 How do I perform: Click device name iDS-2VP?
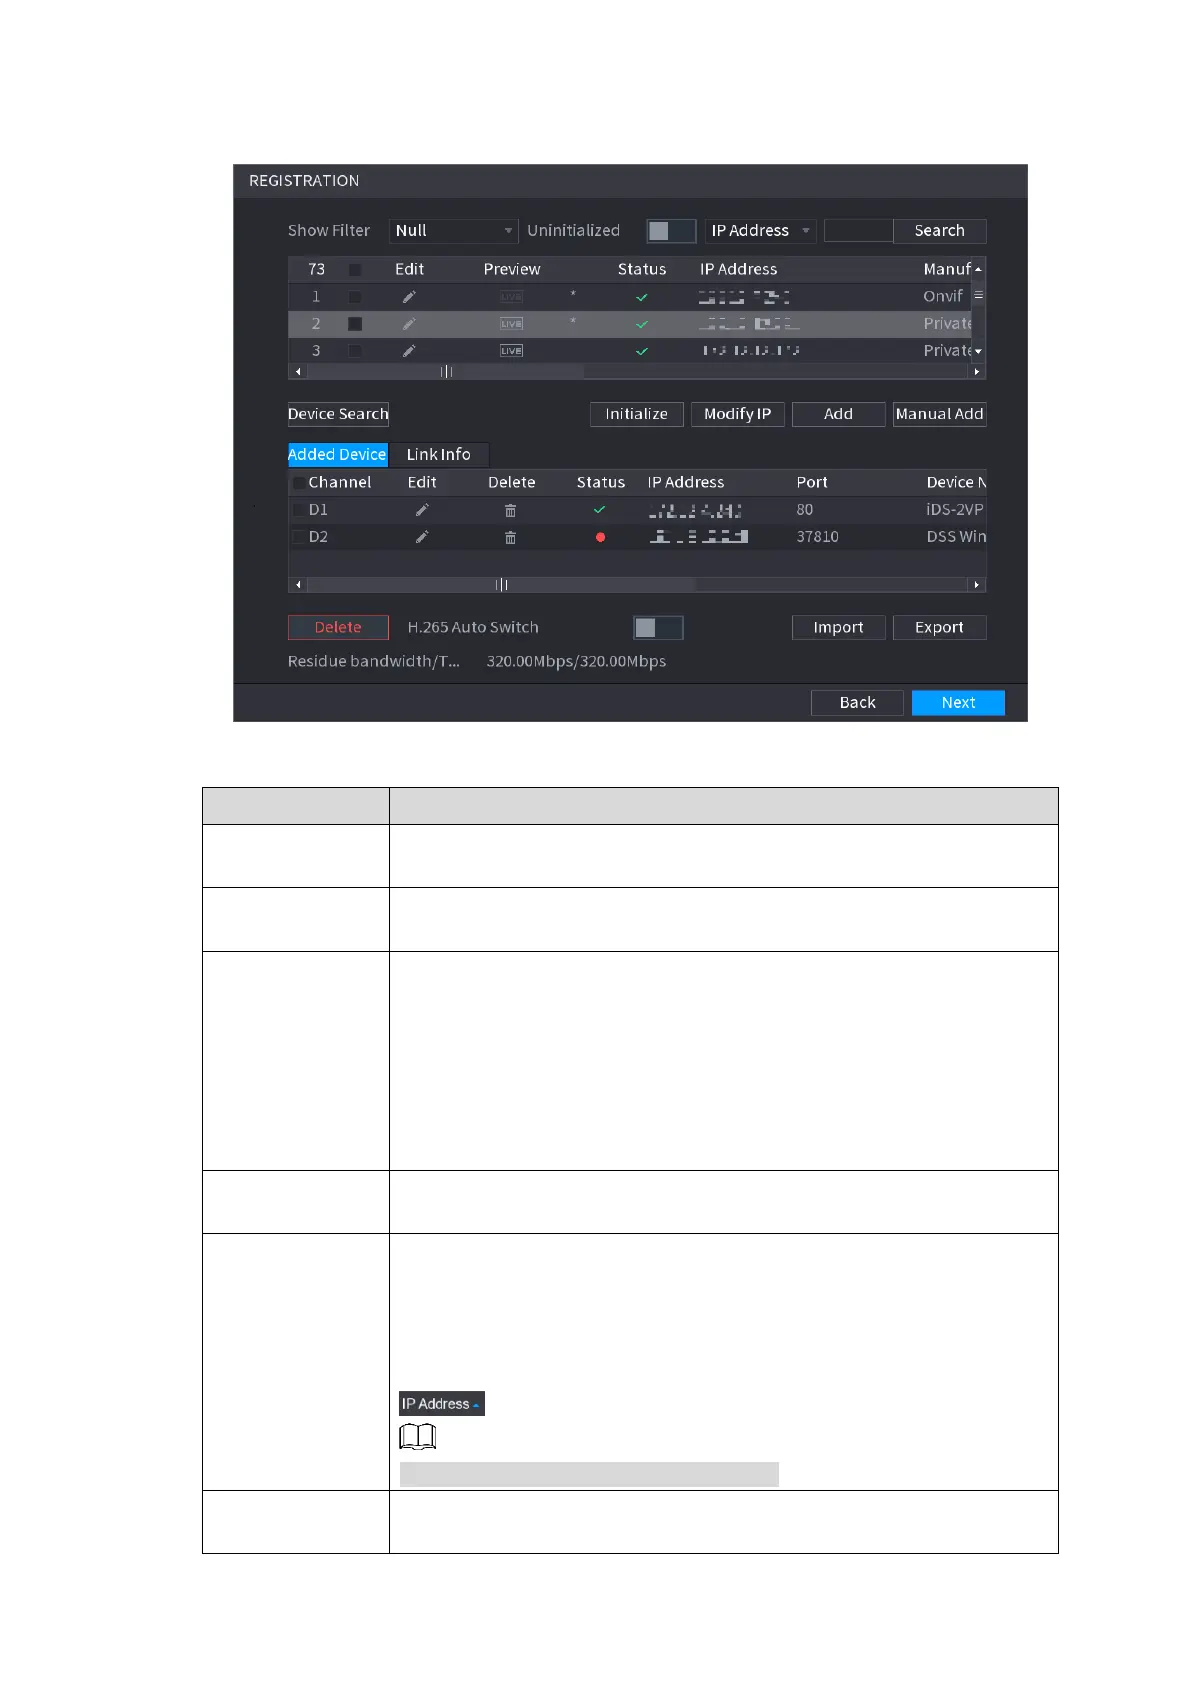pos(955,510)
